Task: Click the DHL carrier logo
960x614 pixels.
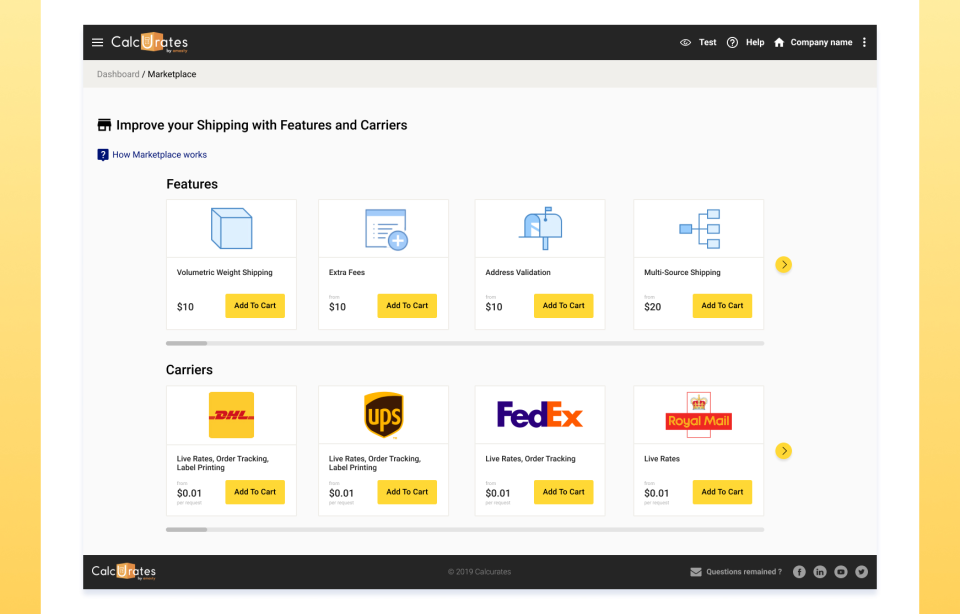Action: 231,415
